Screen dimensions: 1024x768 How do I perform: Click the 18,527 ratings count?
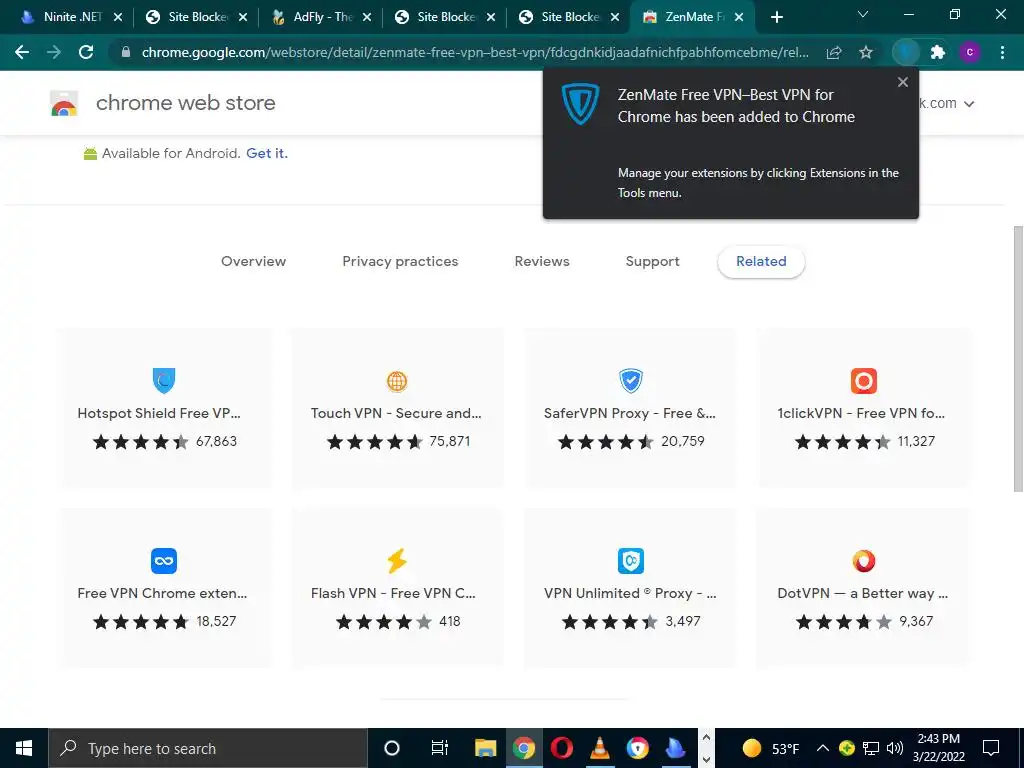(216, 622)
